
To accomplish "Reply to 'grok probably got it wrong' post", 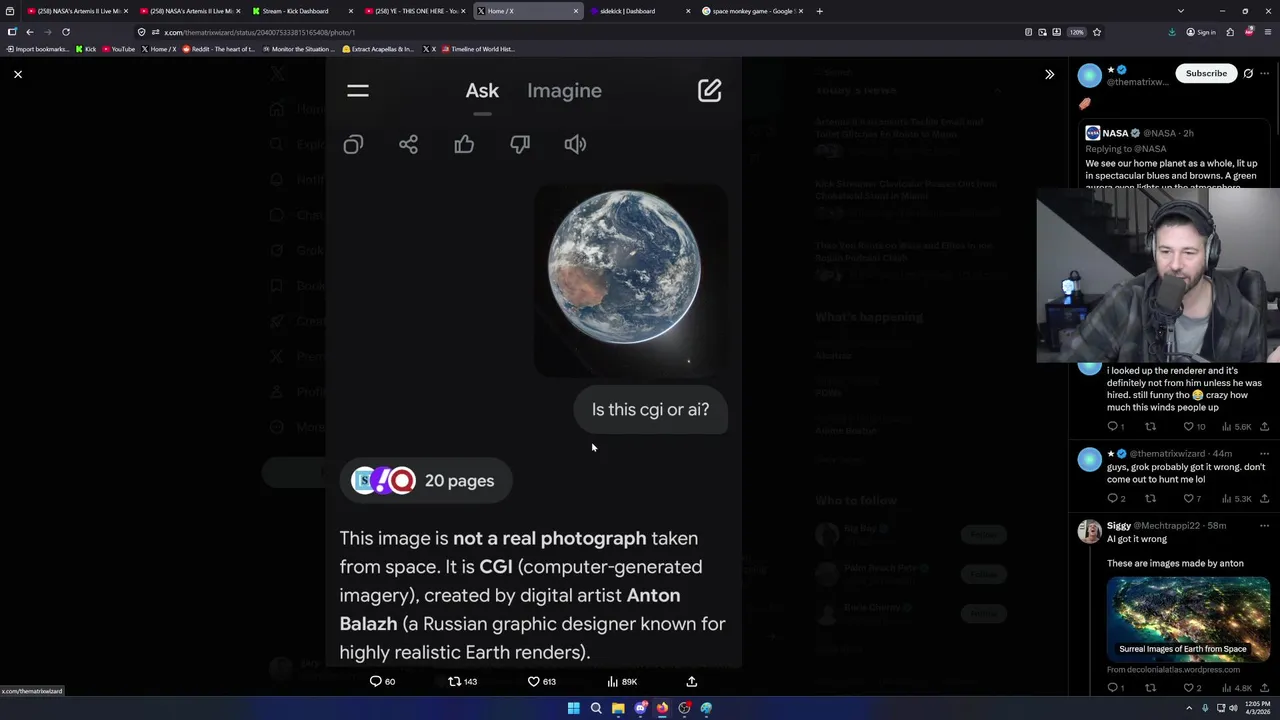I will pyautogui.click(x=1115, y=498).
